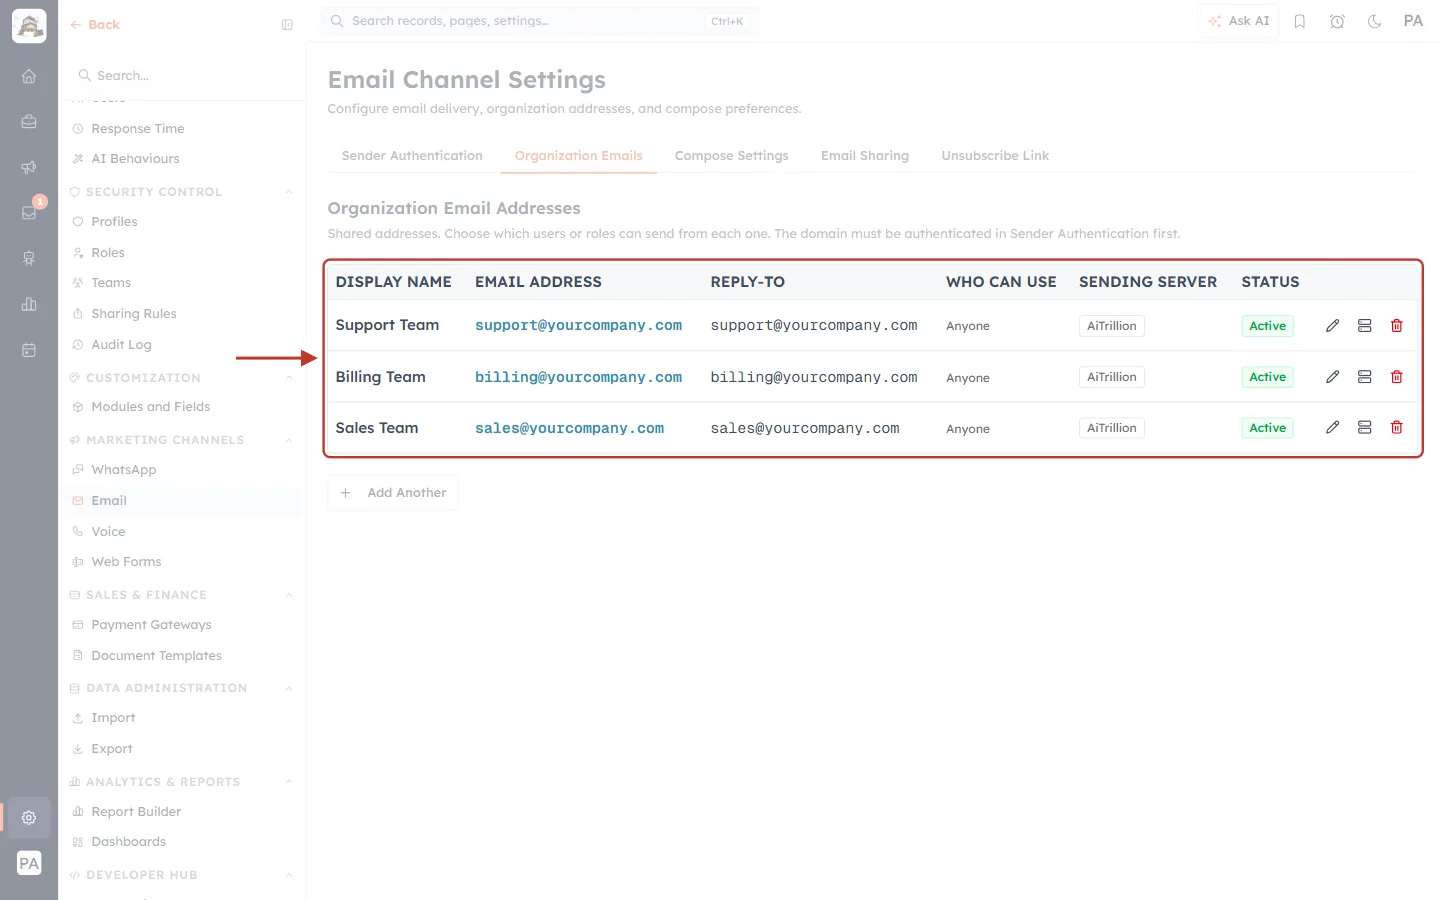Open server settings for Billing Team row

tap(1364, 377)
